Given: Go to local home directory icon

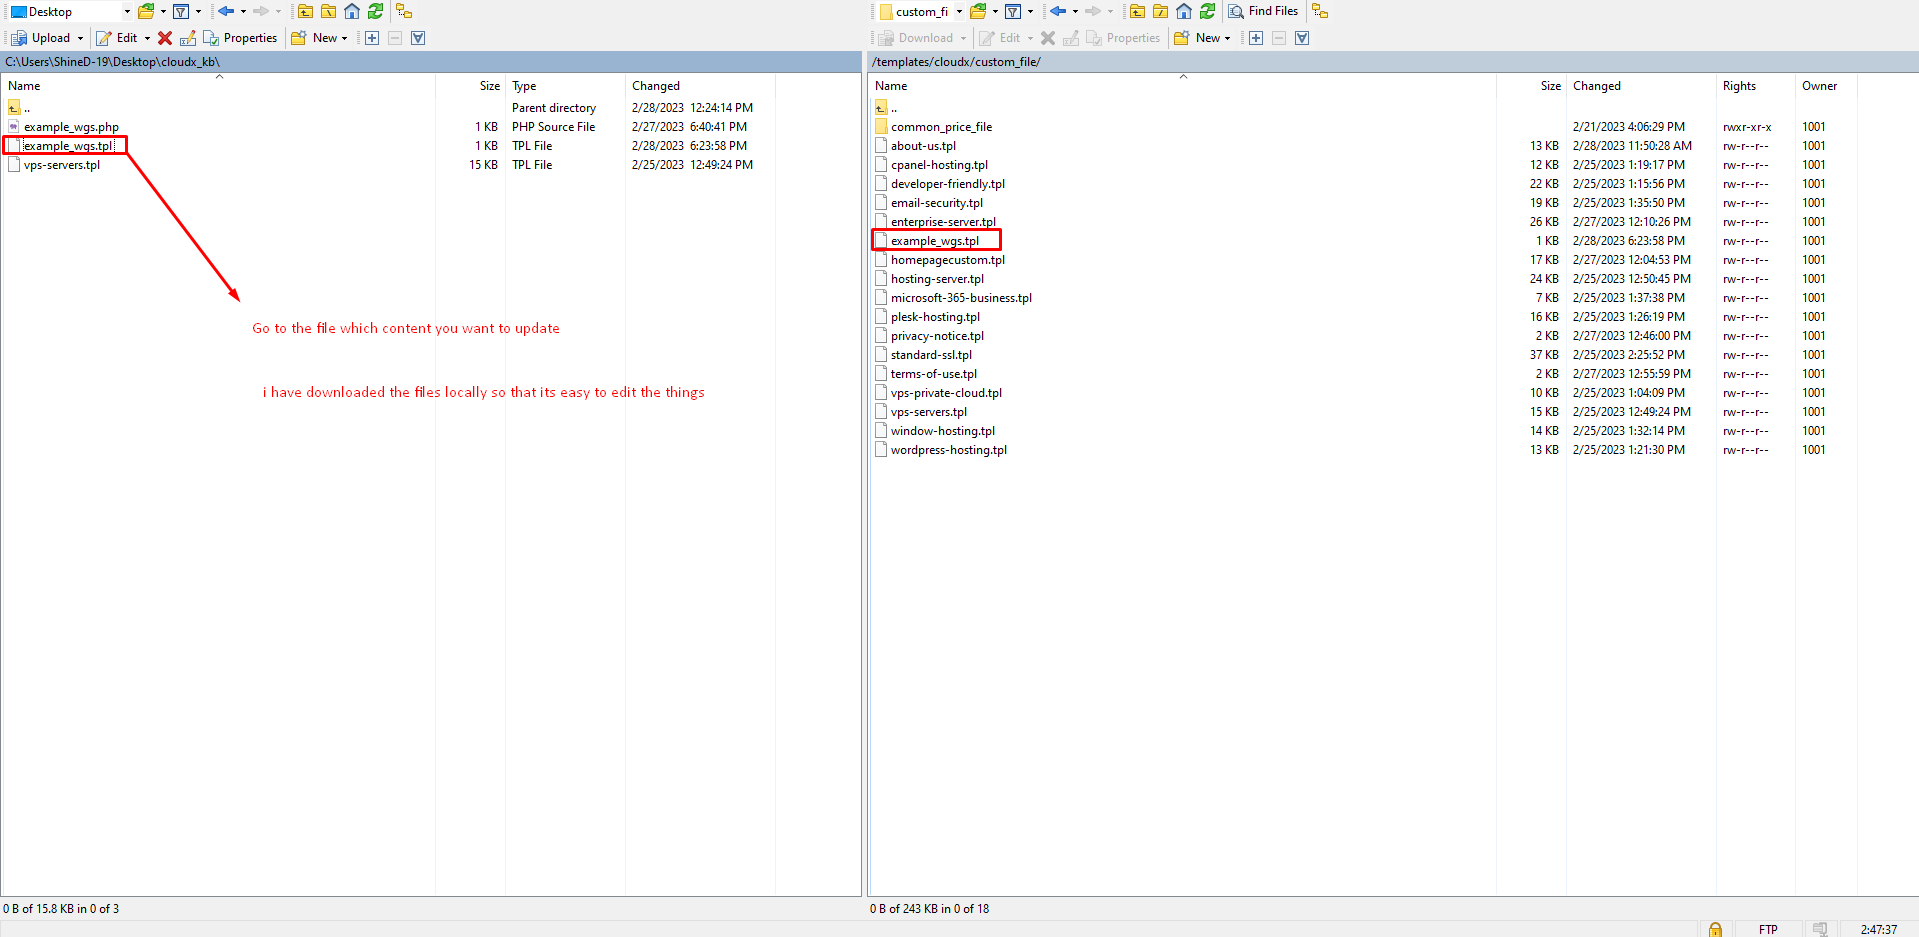Looking at the screenshot, I should 352,11.
